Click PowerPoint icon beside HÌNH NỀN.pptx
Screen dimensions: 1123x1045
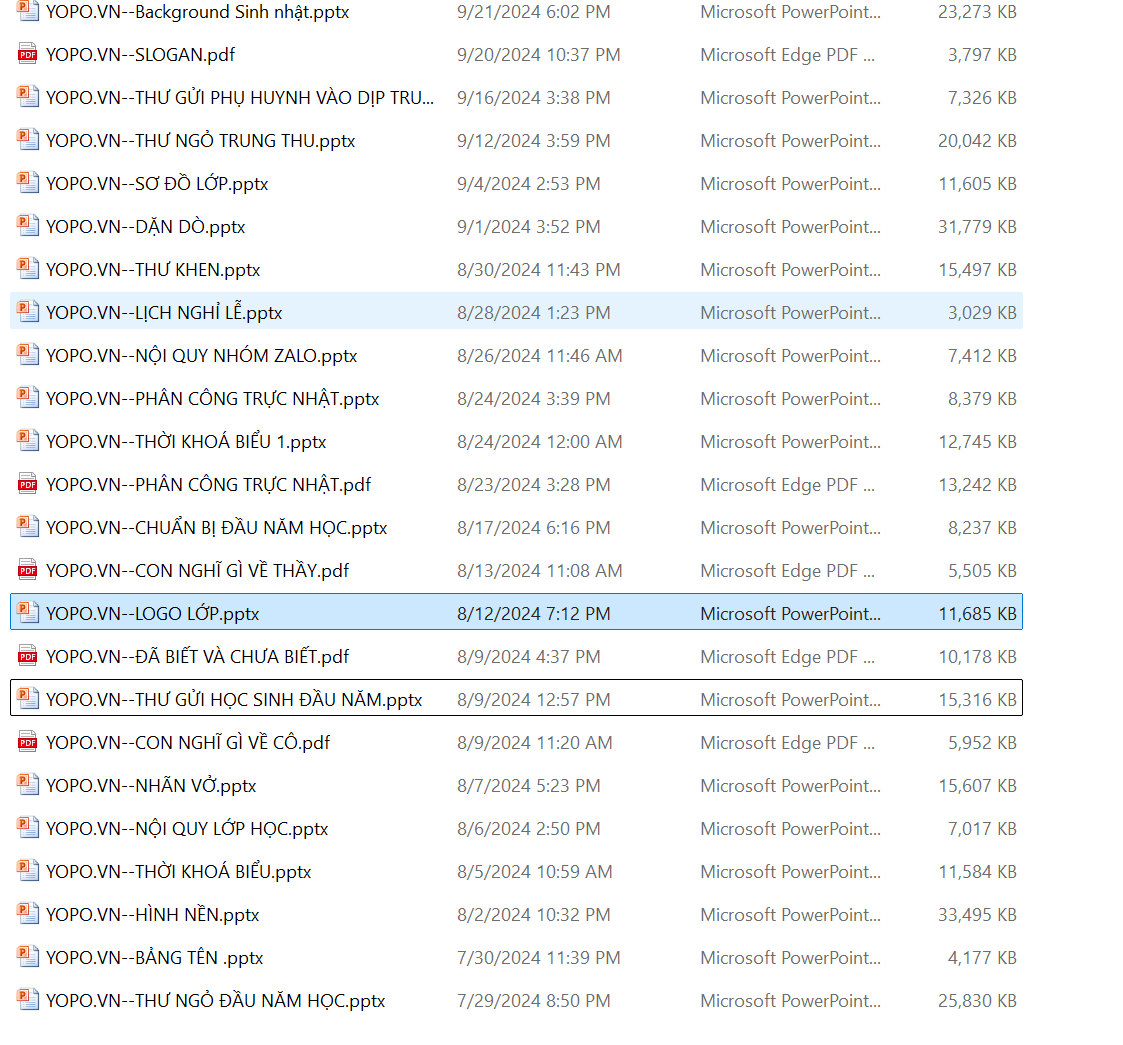[28, 915]
